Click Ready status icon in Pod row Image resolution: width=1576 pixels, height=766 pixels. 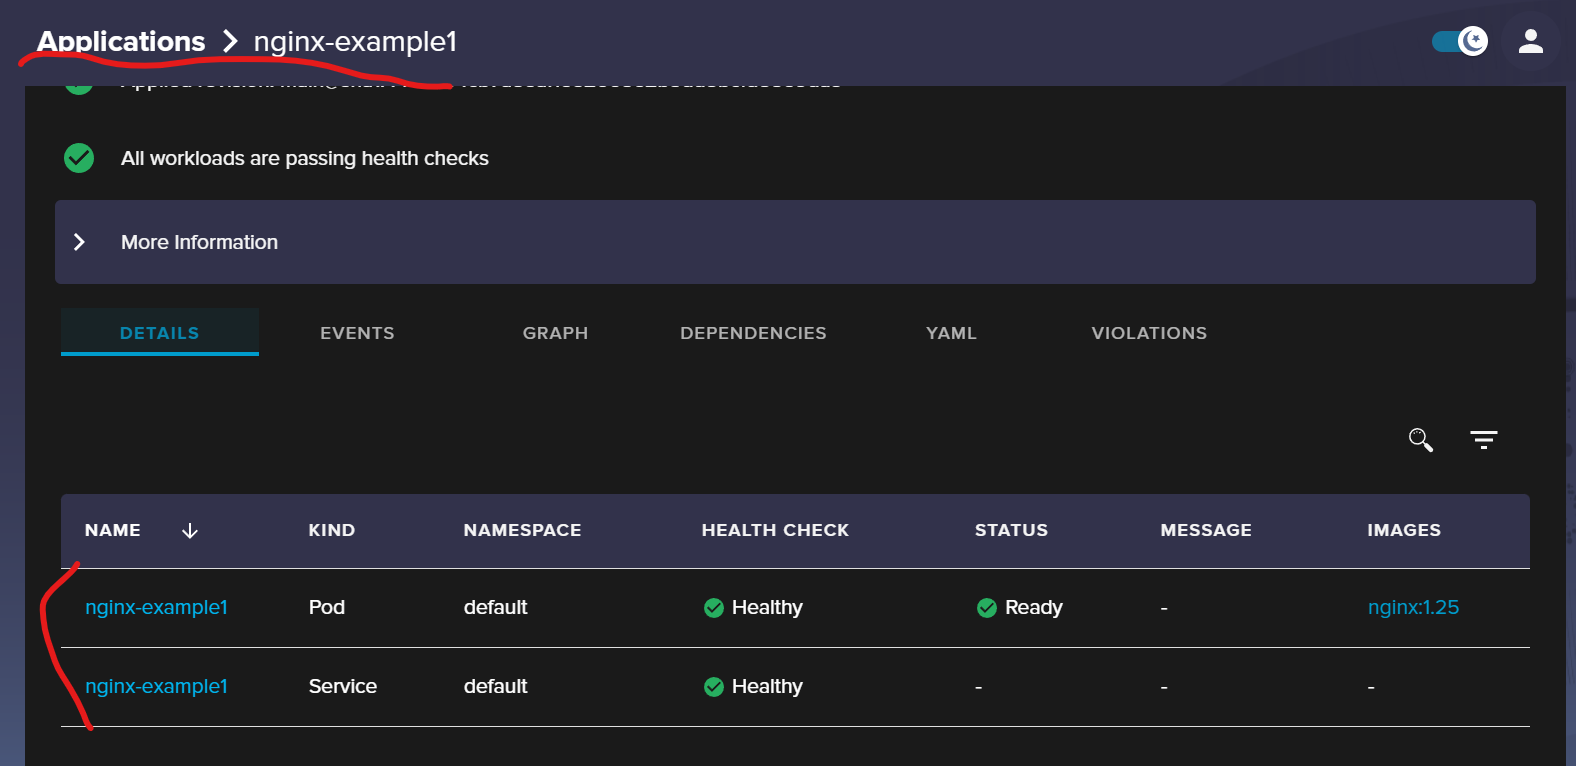tap(987, 608)
